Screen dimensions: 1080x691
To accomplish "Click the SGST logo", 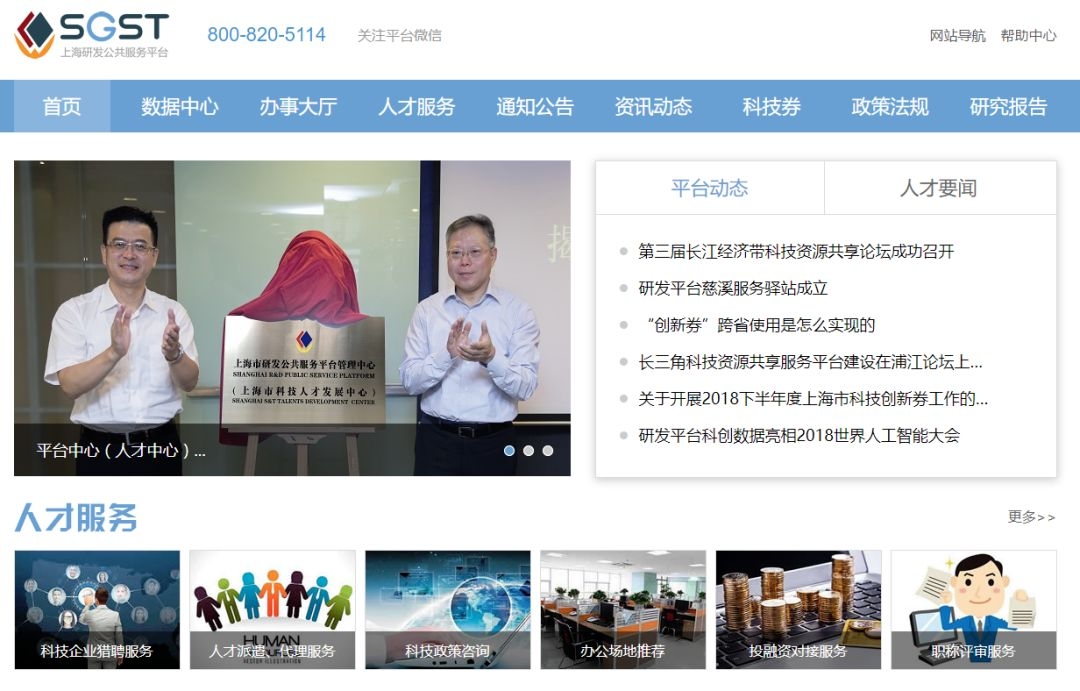I will pyautogui.click(x=92, y=34).
